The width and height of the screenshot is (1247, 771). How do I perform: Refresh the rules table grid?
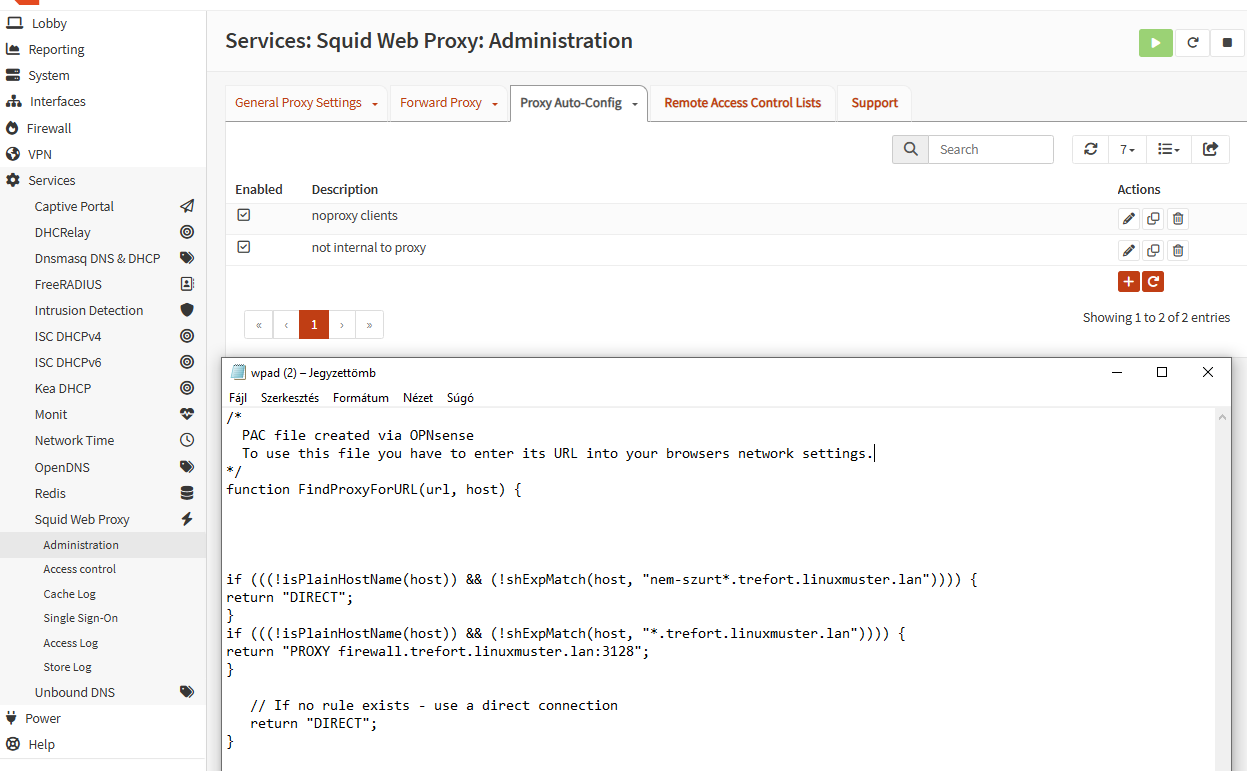point(1091,149)
